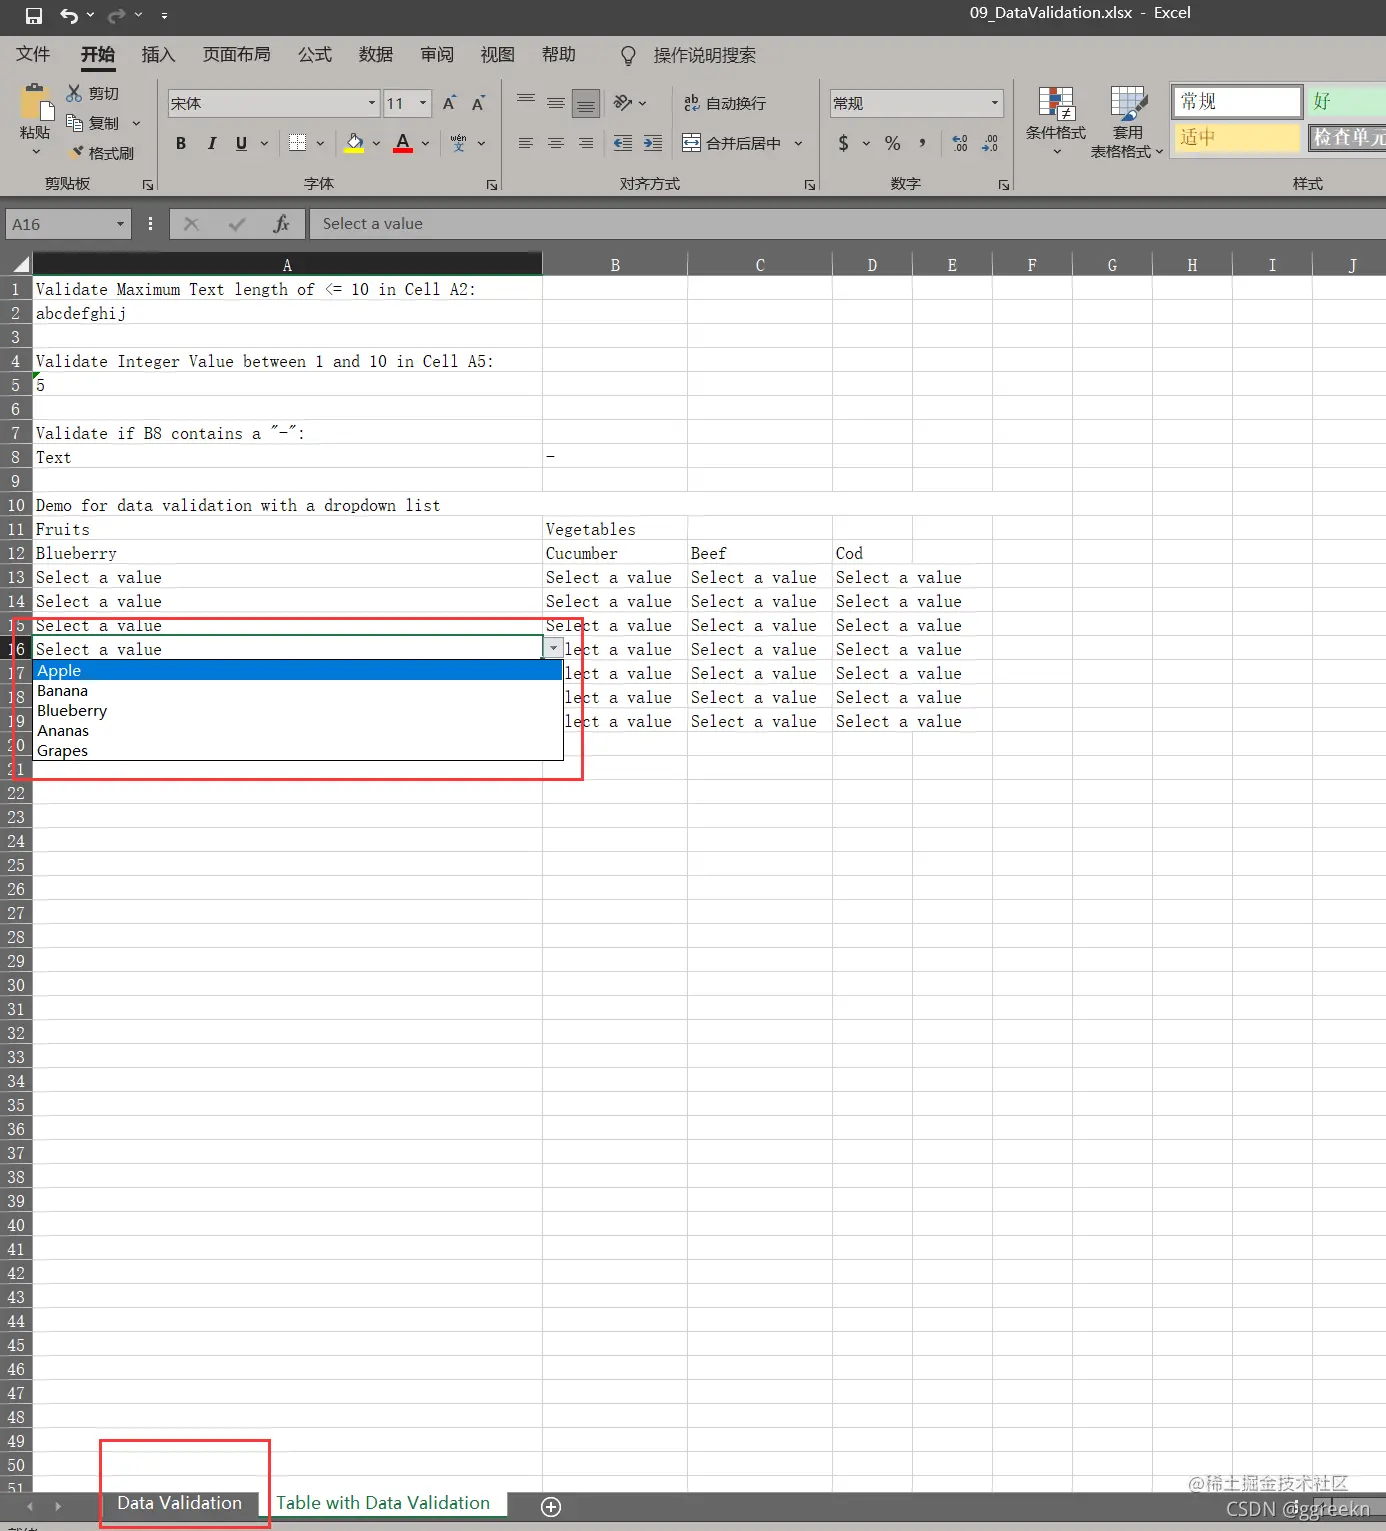Click the Paste clipboard icon
The image size is (1386, 1531).
(35, 102)
